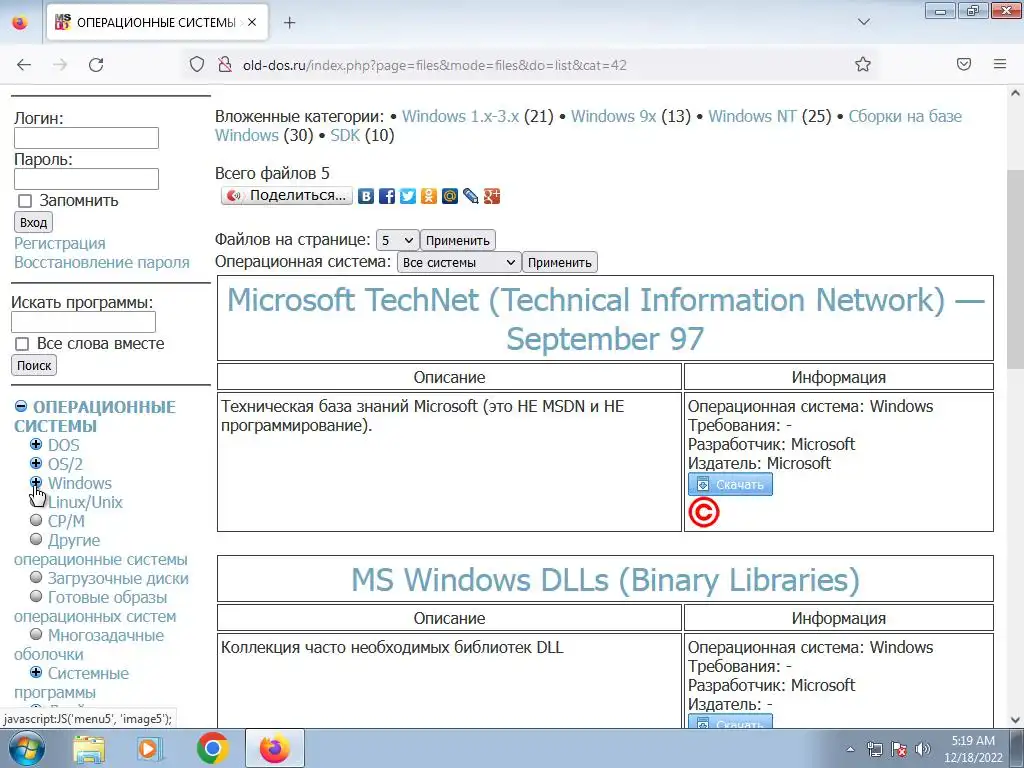The width and height of the screenshot is (1024, 768).
Task: Open MS Windows DLLs title link
Action: 605,580
